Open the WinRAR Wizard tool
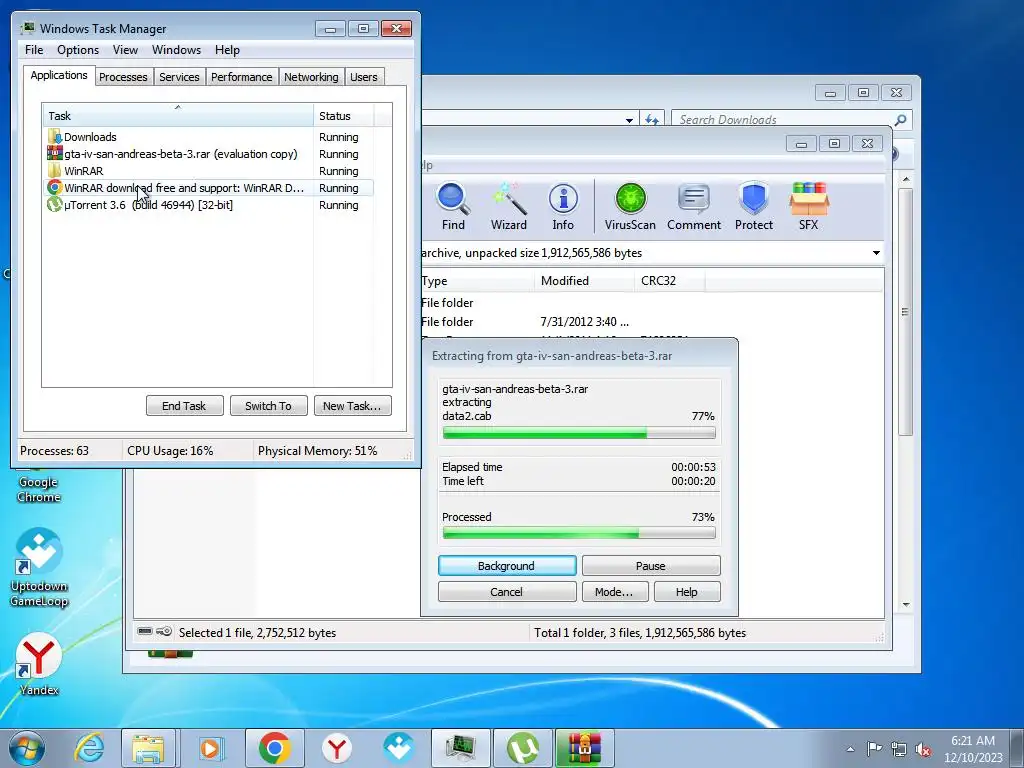Screen dimensions: 1024x768 pyautogui.click(x=509, y=206)
